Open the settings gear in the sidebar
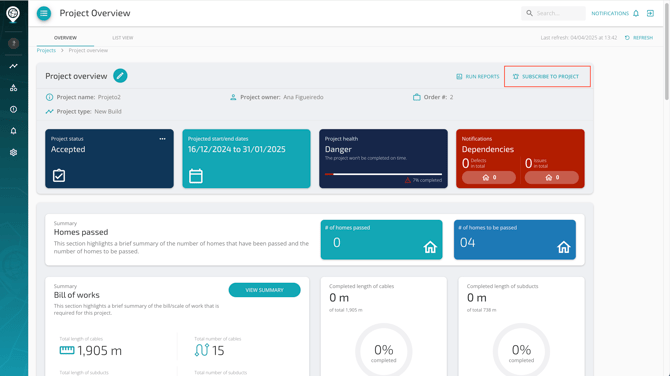Viewport: 670px width, 376px height. [14, 153]
